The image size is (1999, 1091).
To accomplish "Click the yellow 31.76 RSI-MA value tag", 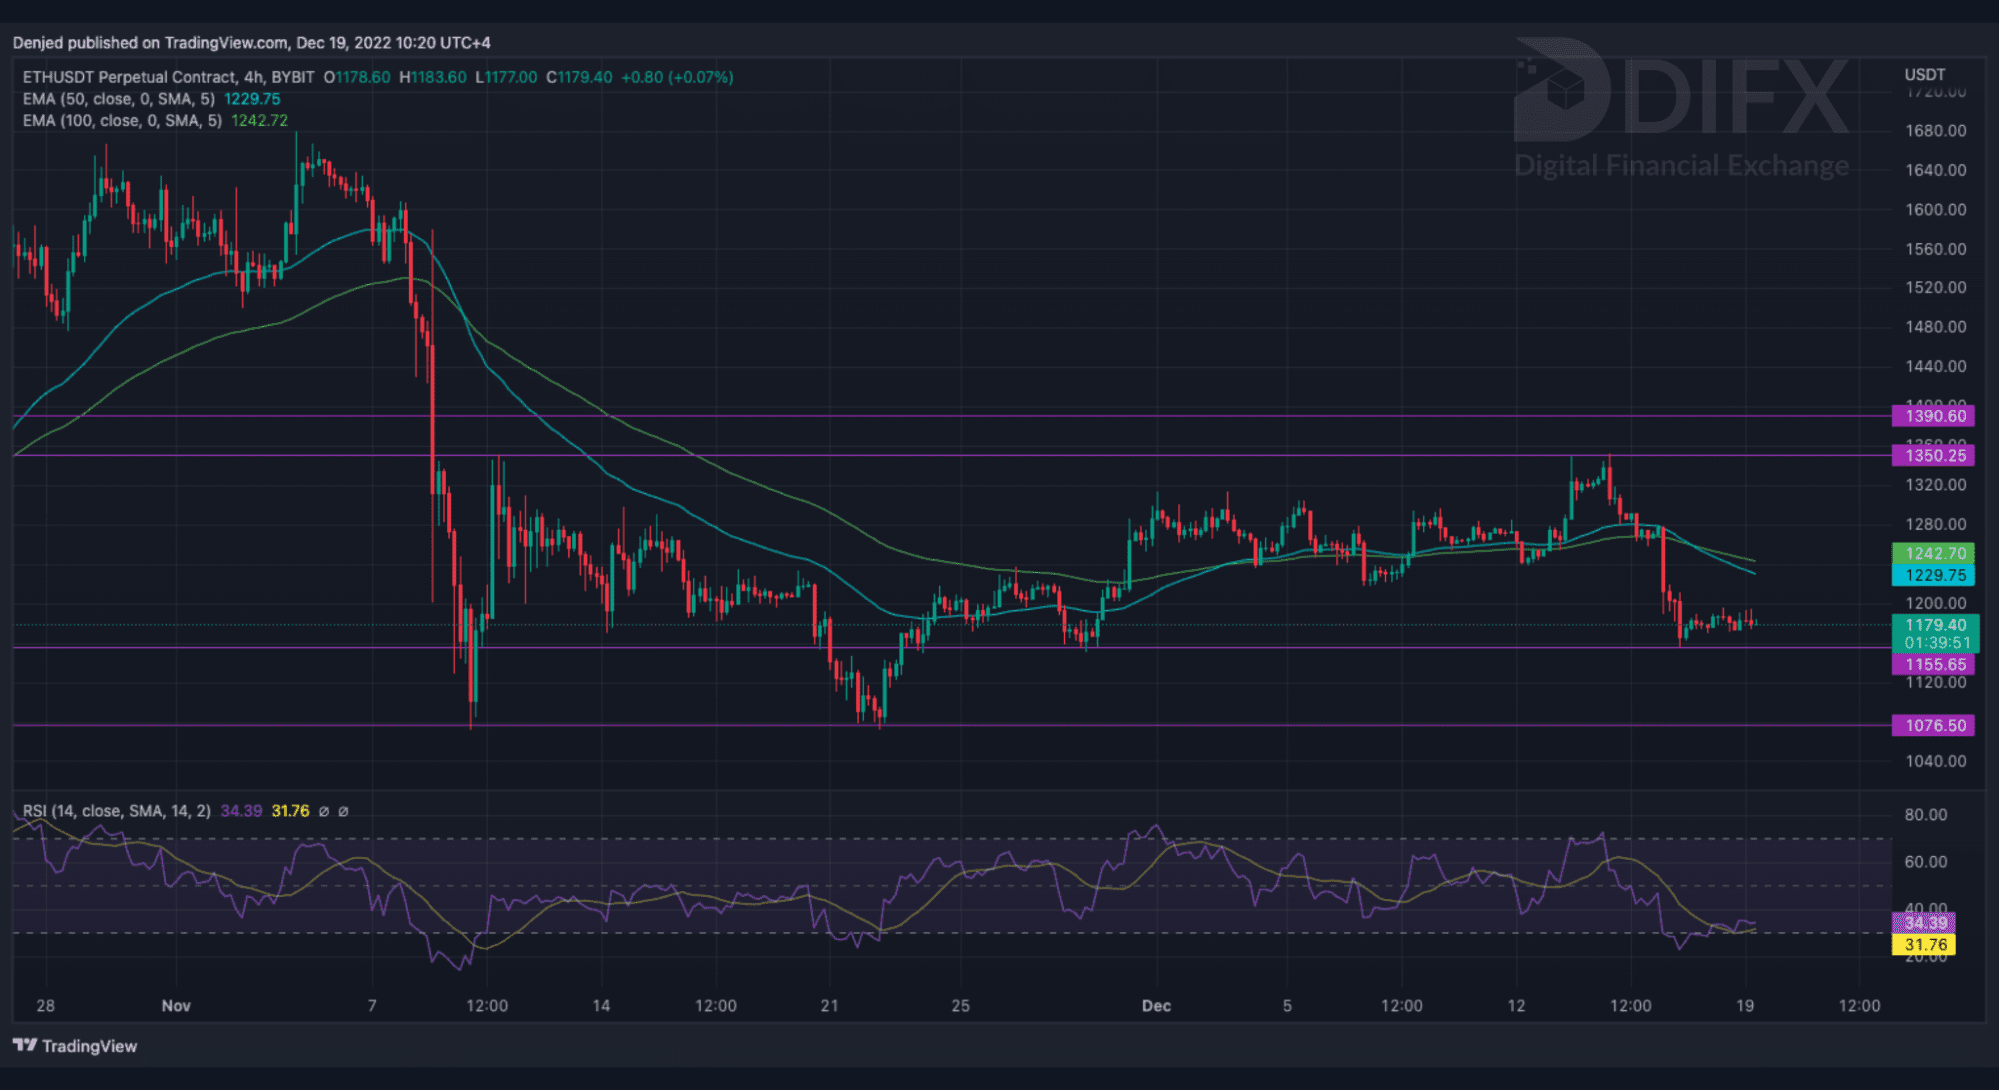I will (1924, 944).
